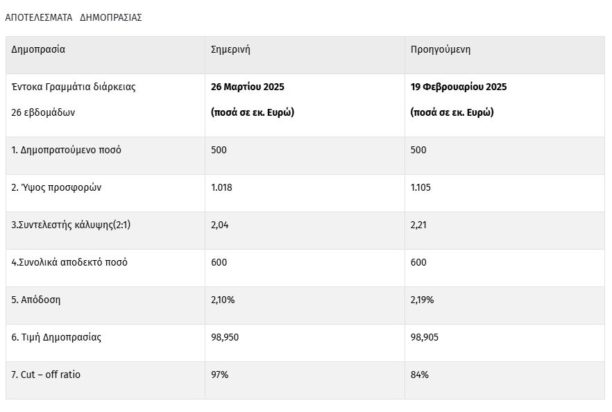This screenshot has height=412, width=612.
Task: Click the Σημερινή column header
Action: click(231, 49)
